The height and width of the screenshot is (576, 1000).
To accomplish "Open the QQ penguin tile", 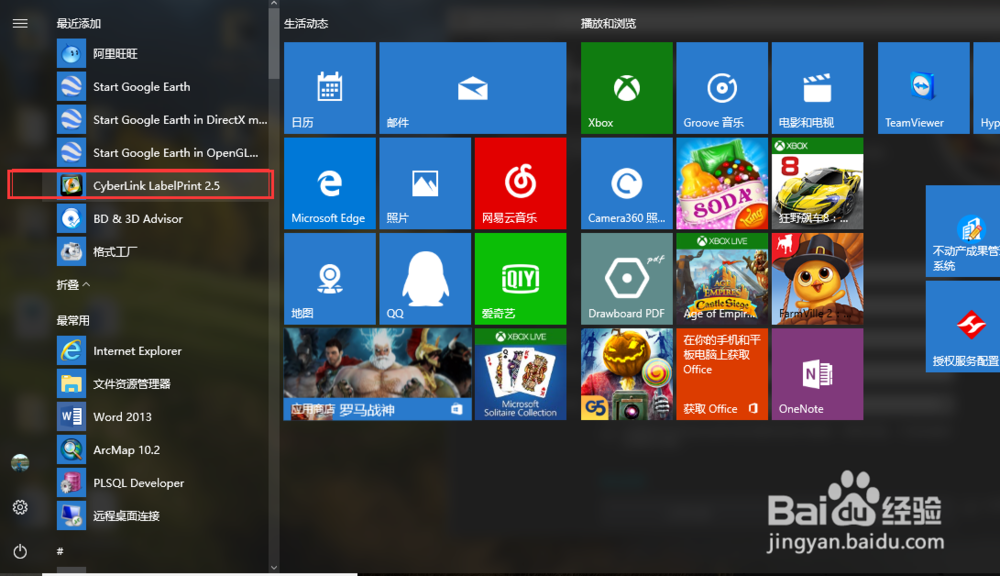I will tap(425, 279).
